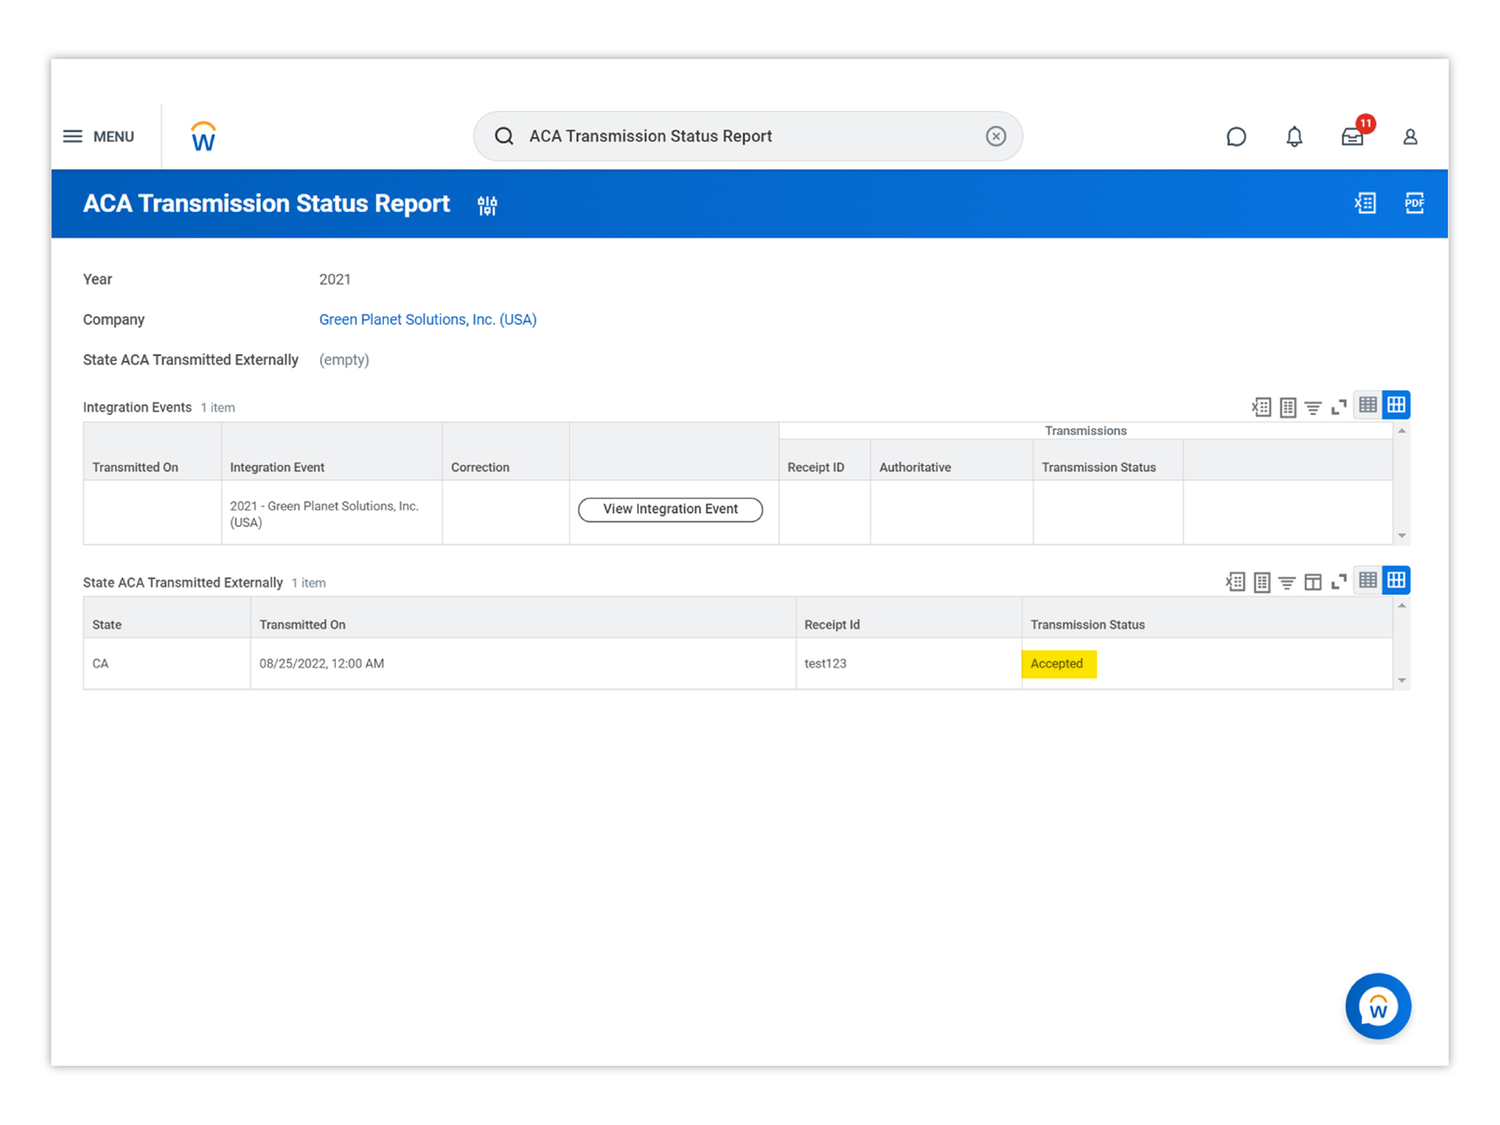Expand the Integration Events grid to fullscreen
The image size is (1500, 1125).
coord(1340,407)
